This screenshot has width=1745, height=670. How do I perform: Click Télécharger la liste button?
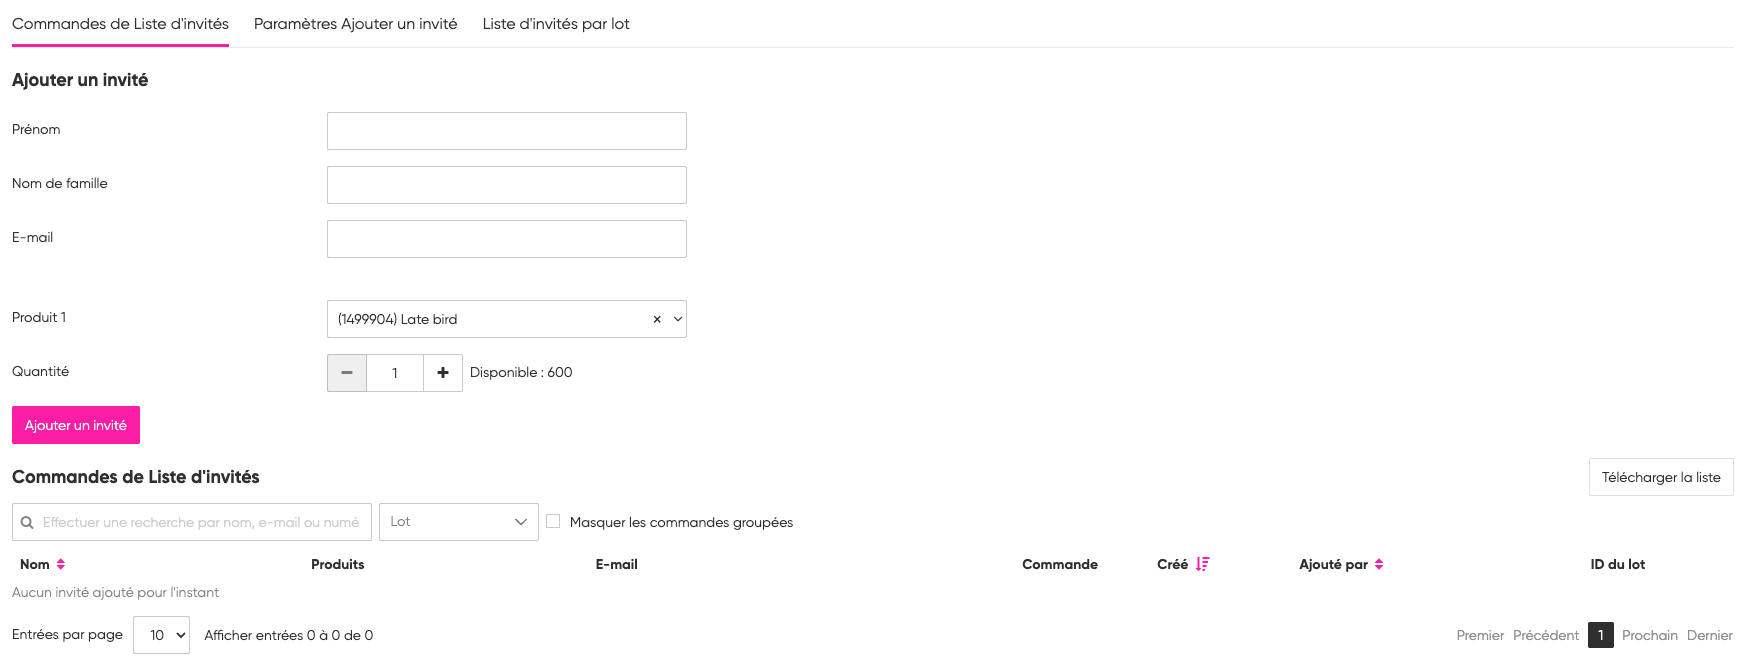[x=1660, y=478]
